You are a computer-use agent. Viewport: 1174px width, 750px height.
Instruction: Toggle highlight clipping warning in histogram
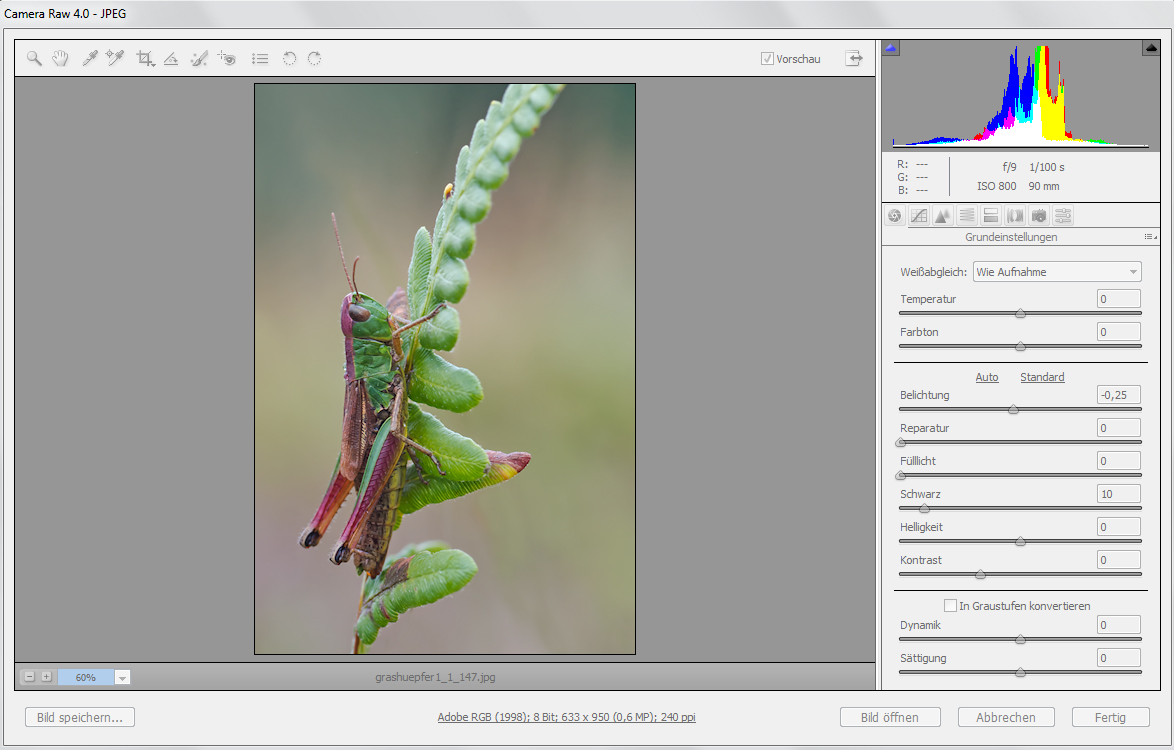pos(1150,48)
